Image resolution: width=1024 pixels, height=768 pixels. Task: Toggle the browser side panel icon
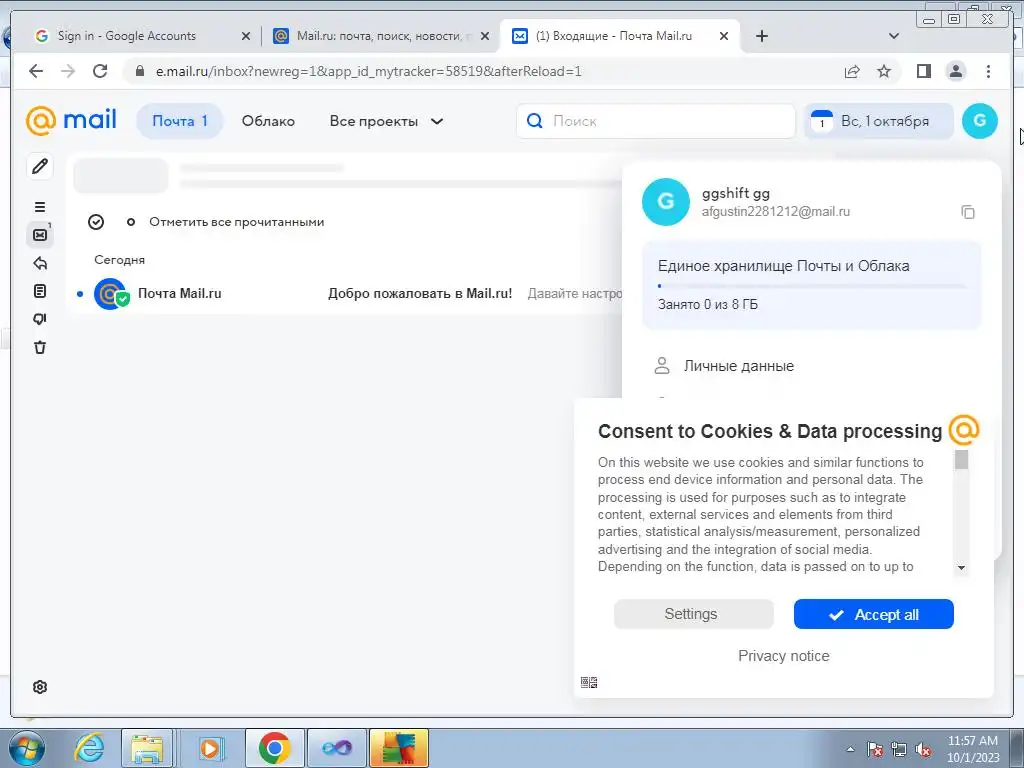click(x=923, y=71)
